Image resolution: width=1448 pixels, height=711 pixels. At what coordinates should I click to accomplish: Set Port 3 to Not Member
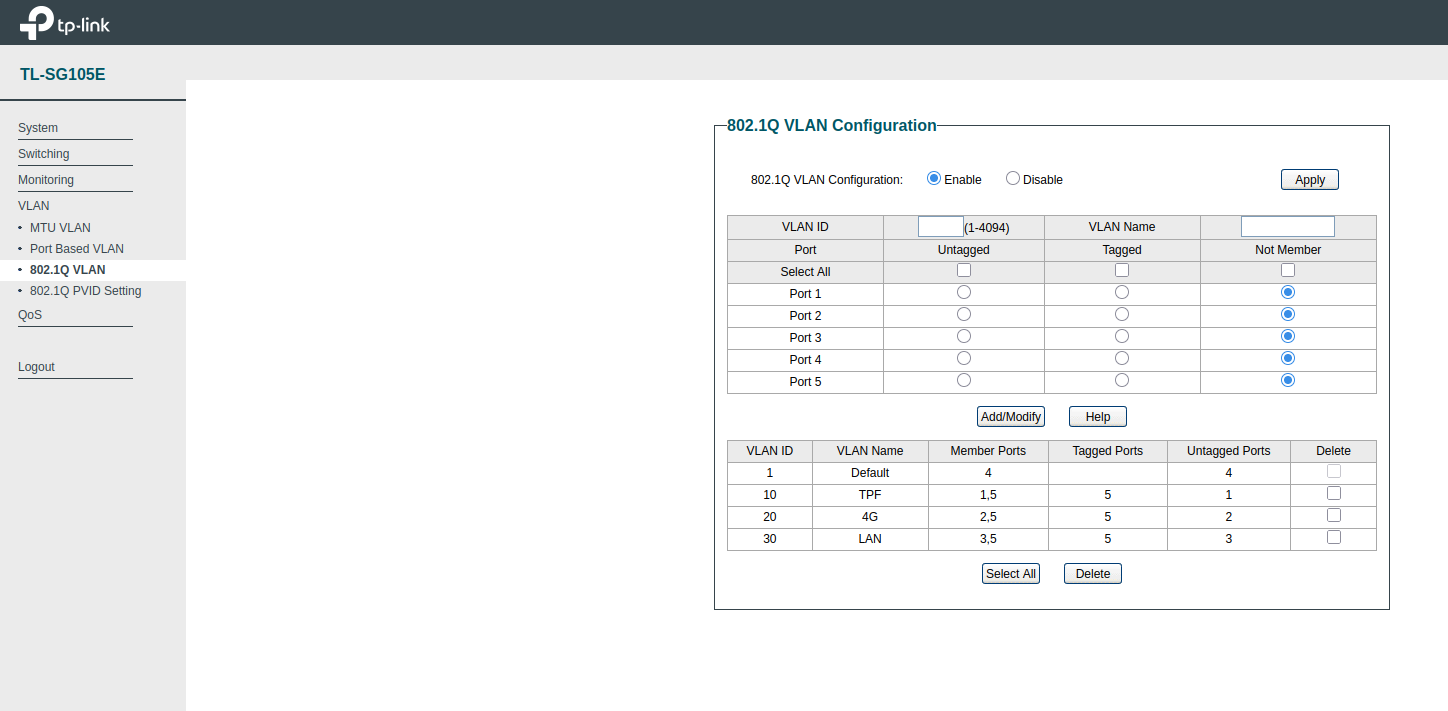pyautogui.click(x=1288, y=336)
